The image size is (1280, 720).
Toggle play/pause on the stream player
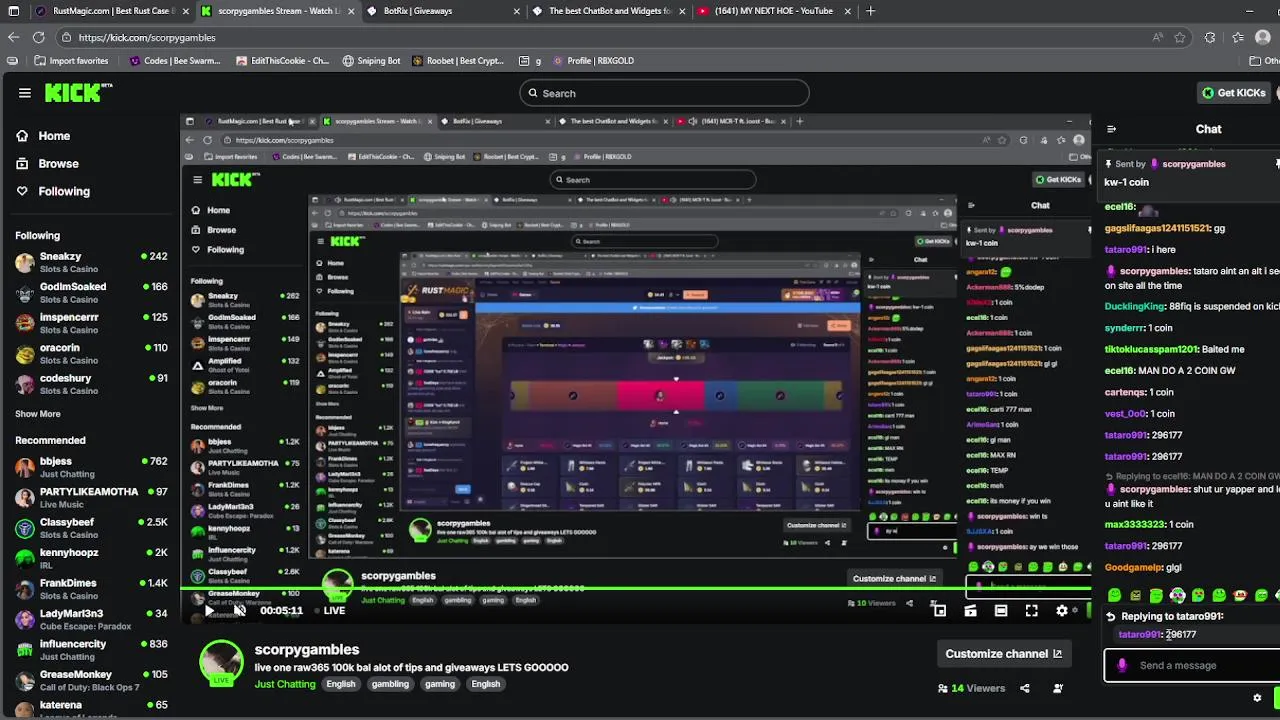click(x=210, y=610)
